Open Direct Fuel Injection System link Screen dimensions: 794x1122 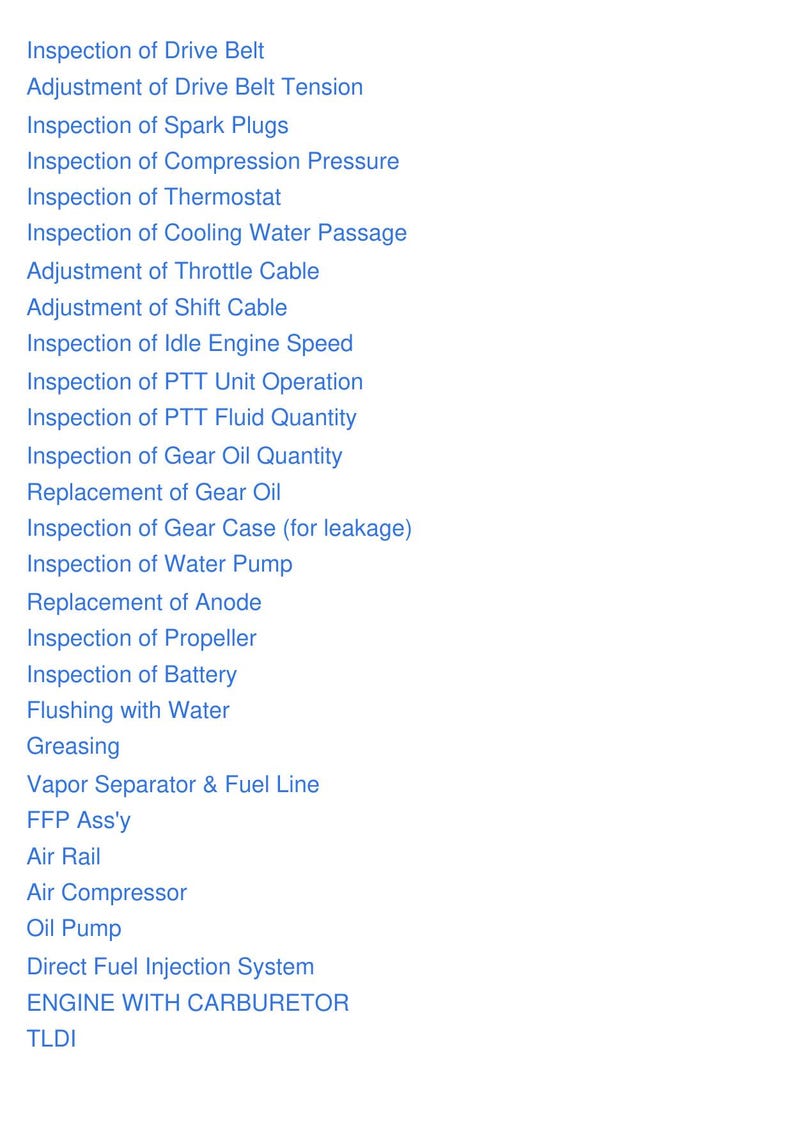tap(170, 967)
